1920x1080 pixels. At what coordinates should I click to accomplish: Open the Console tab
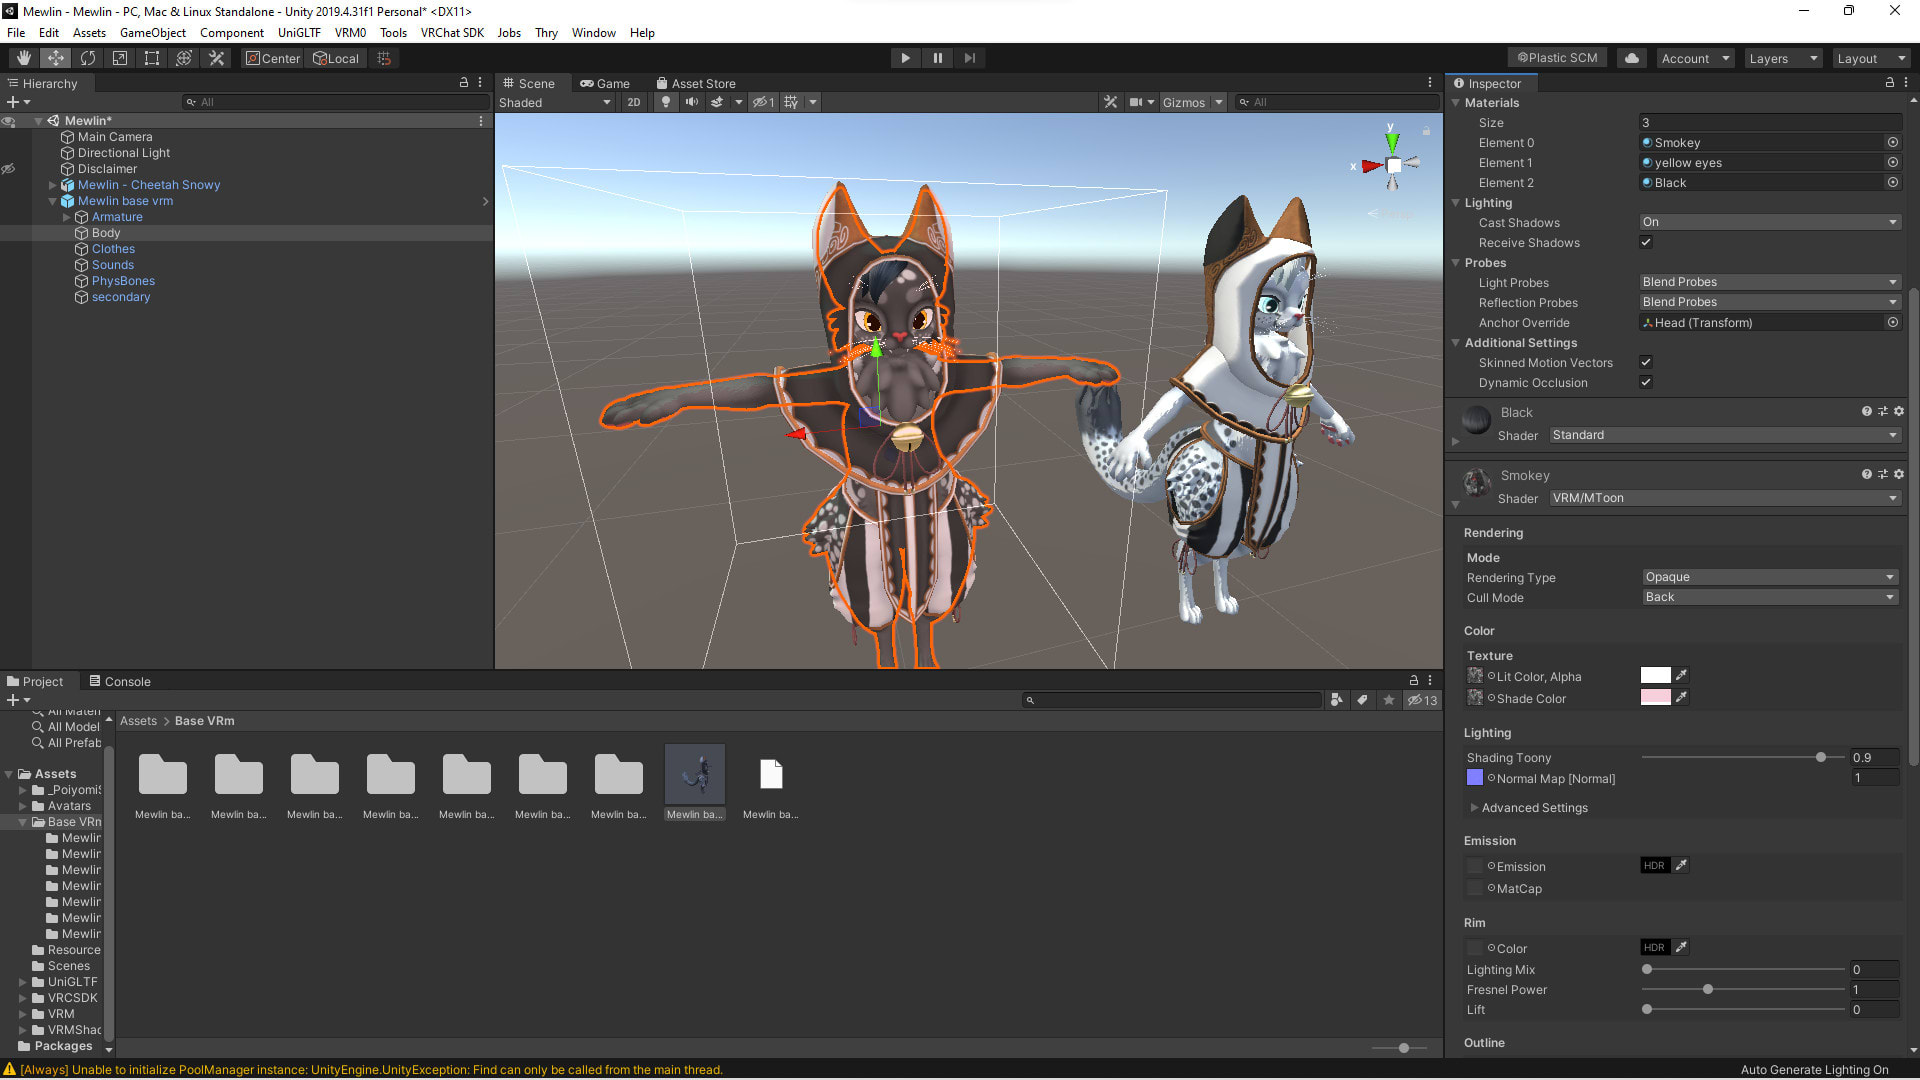click(x=129, y=680)
